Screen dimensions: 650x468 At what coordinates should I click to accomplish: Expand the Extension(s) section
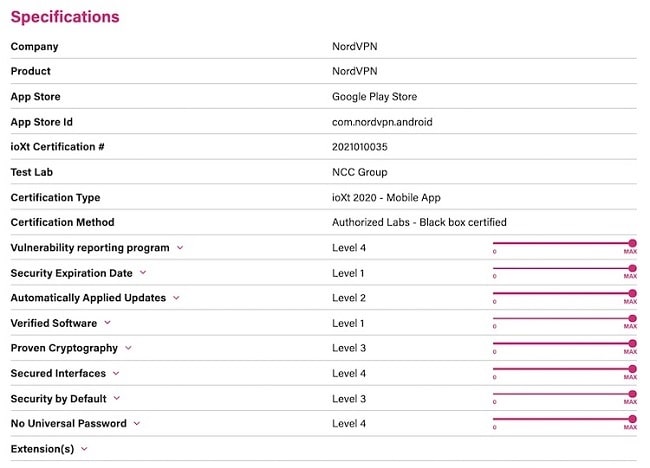coord(84,449)
